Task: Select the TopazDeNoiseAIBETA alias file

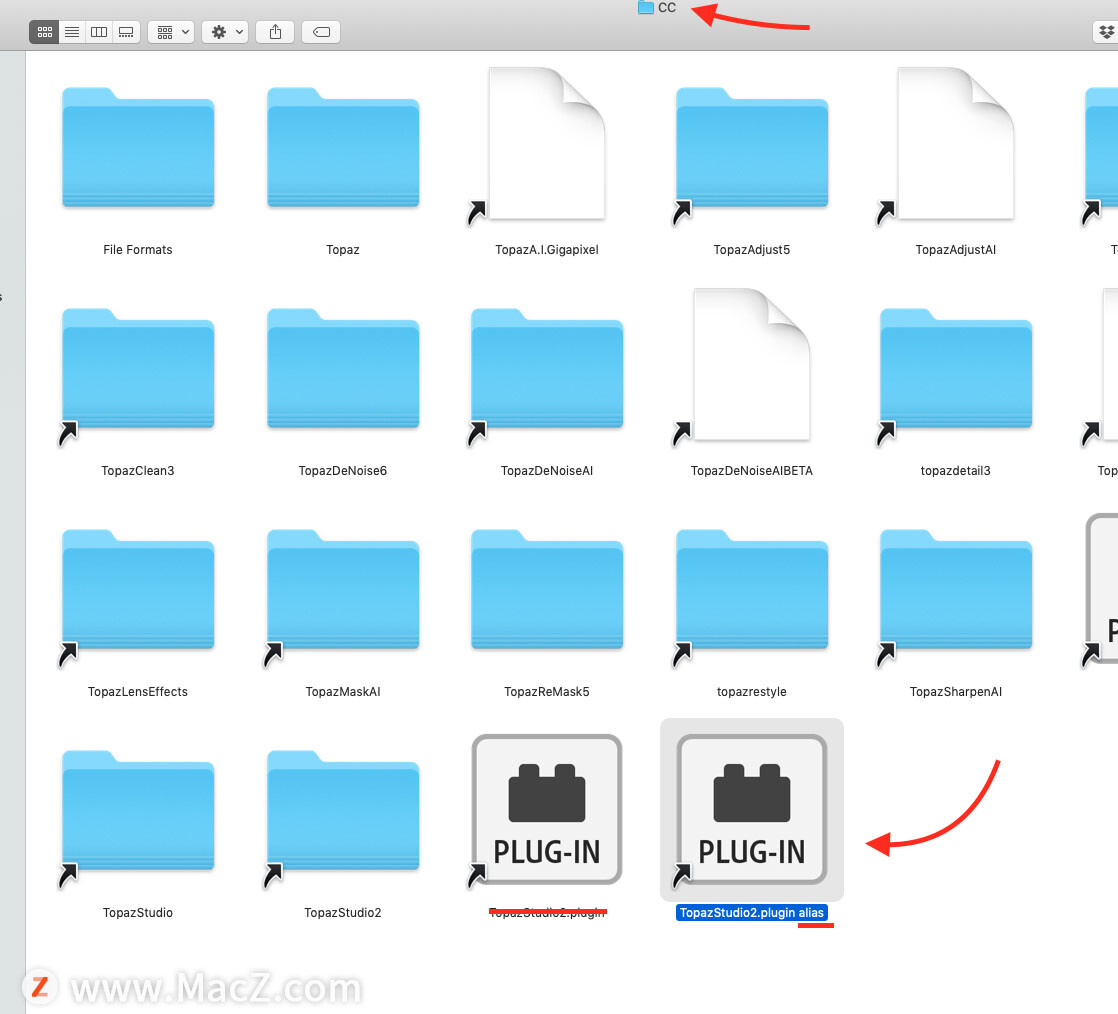Action: (x=752, y=364)
